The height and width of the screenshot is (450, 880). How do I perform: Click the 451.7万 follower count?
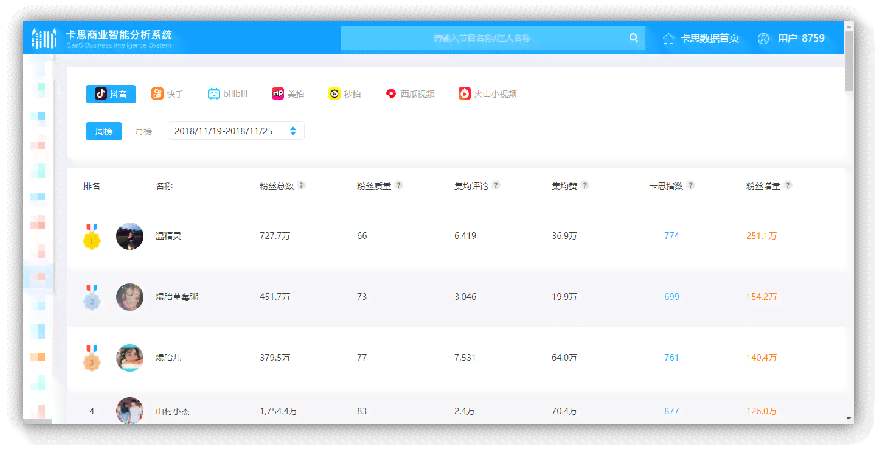click(x=274, y=297)
